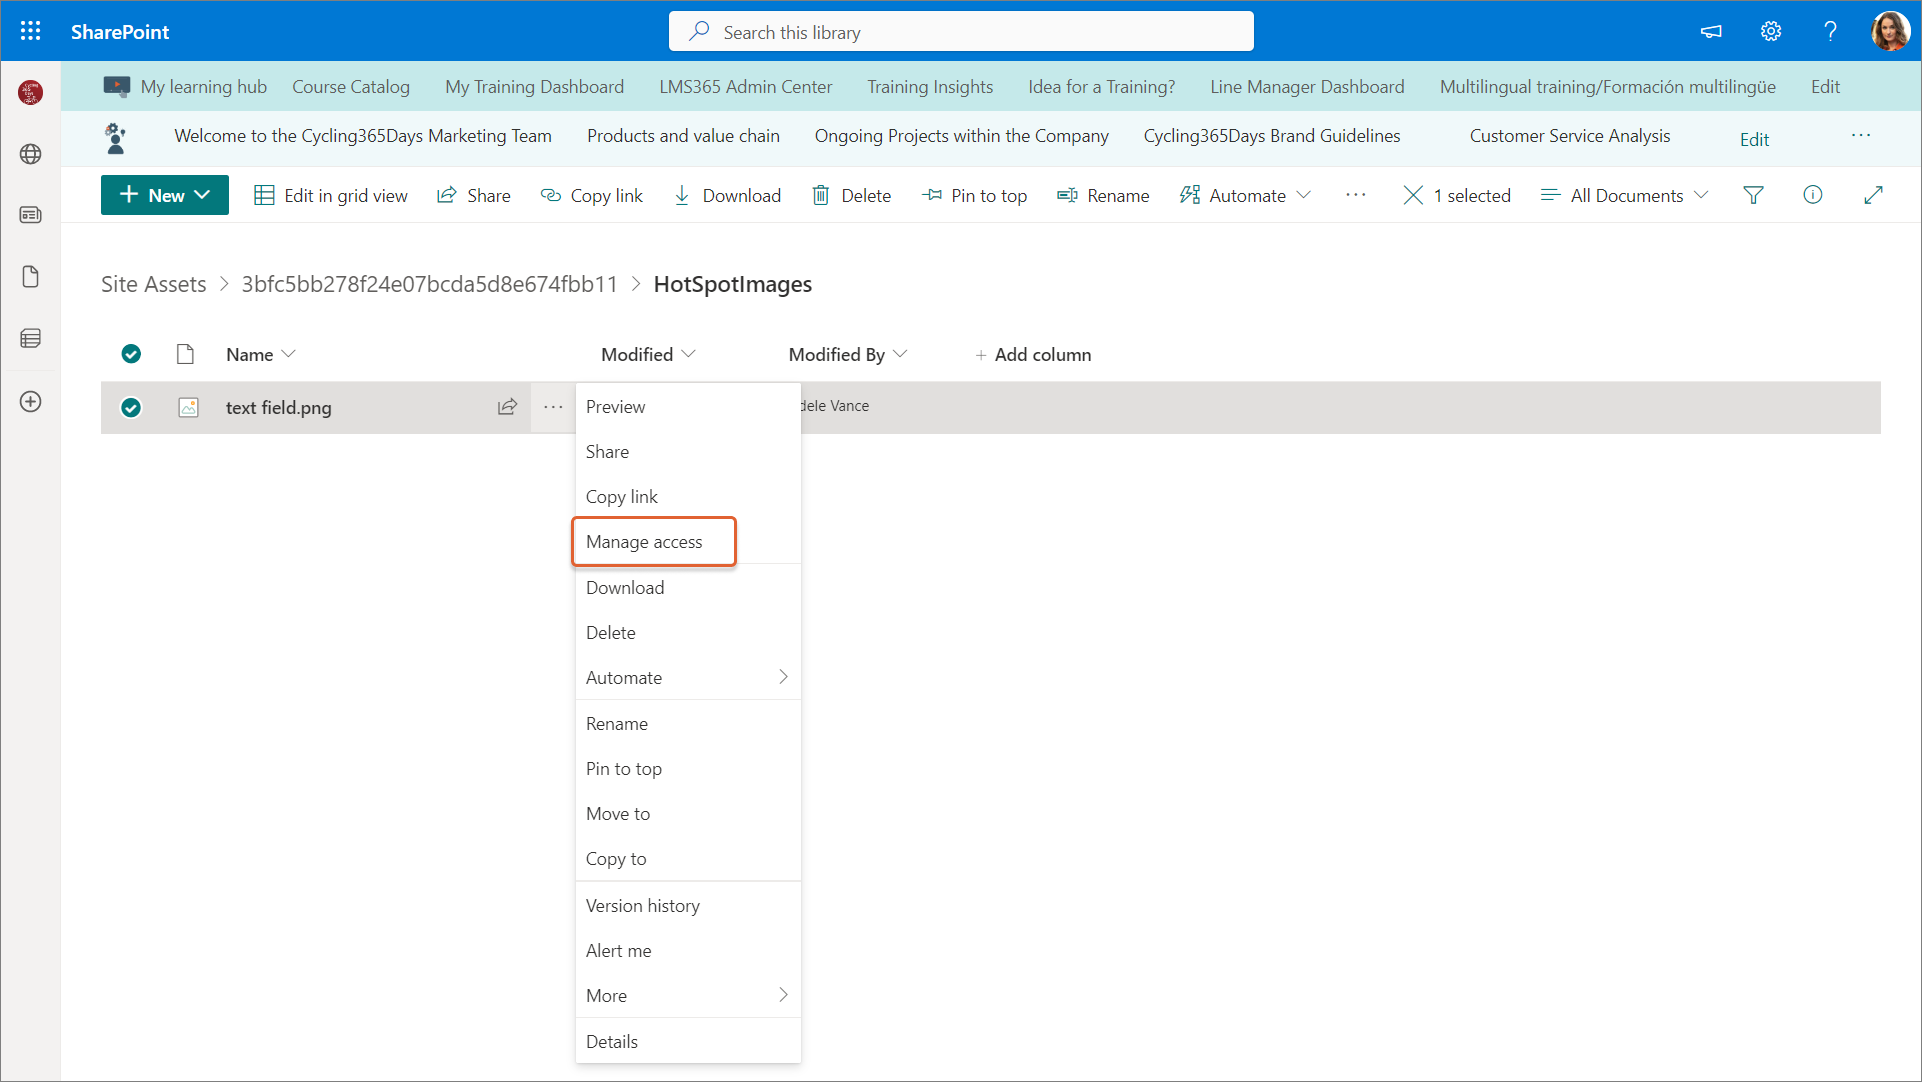1922x1082 pixels.
Task: Click the SharePoint home link
Action: click(x=120, y=32)
